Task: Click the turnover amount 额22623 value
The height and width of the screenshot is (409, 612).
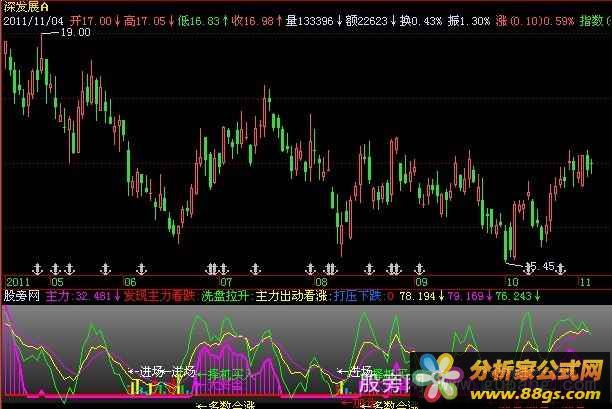Action: [x=366, y=21]
